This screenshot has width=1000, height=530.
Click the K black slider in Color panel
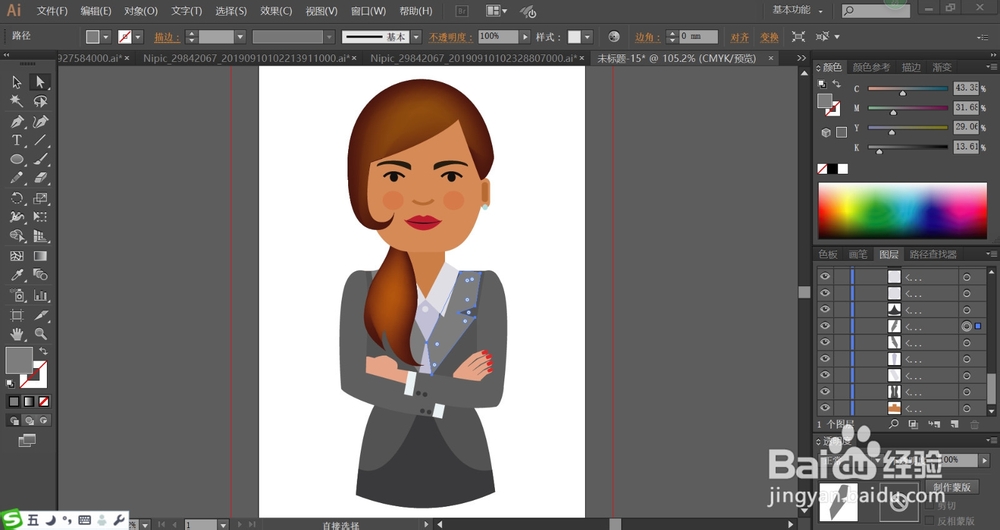(x=908, y=148)
